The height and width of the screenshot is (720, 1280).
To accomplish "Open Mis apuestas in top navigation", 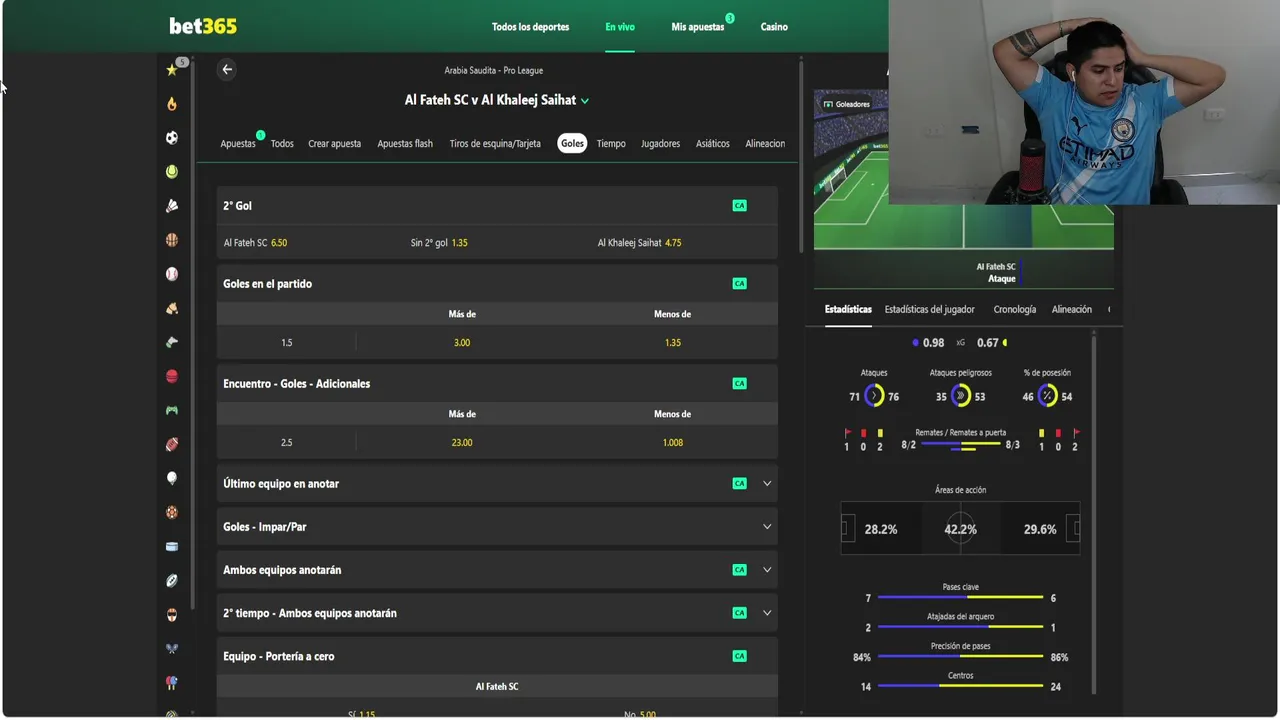I will [698, 27].
